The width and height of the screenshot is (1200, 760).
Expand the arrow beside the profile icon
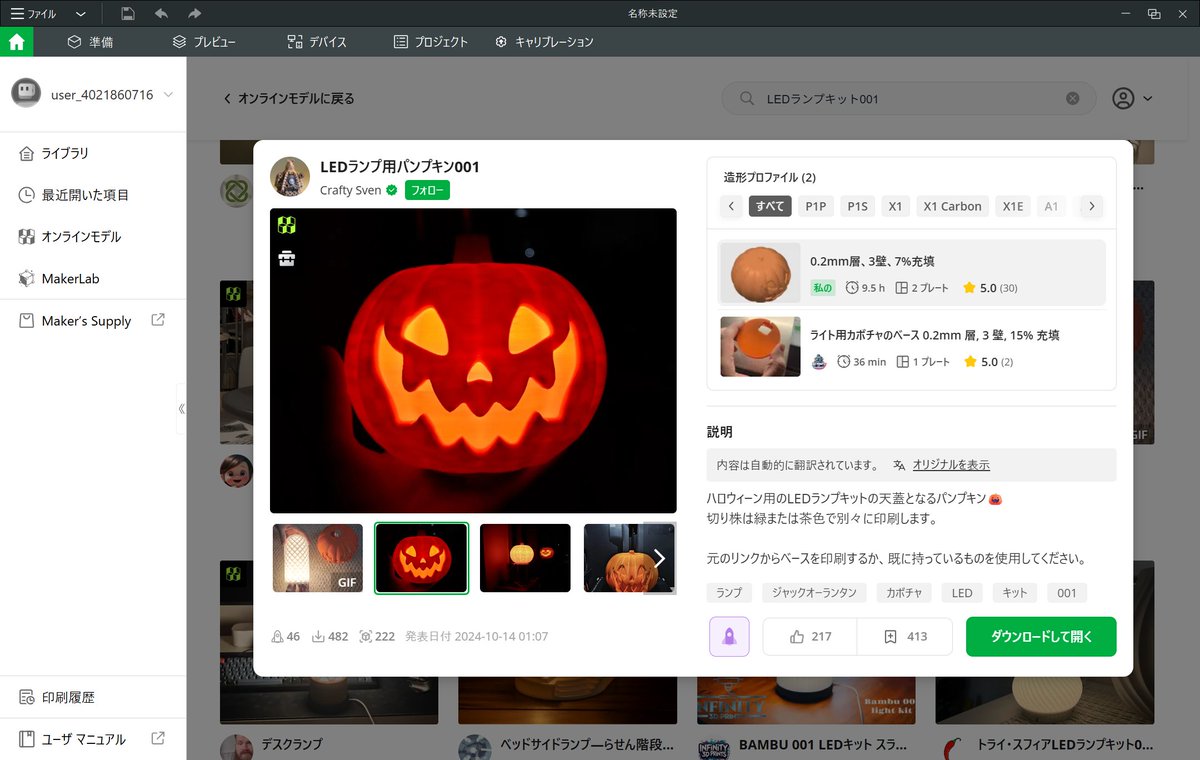click(x=1148, y=98)
